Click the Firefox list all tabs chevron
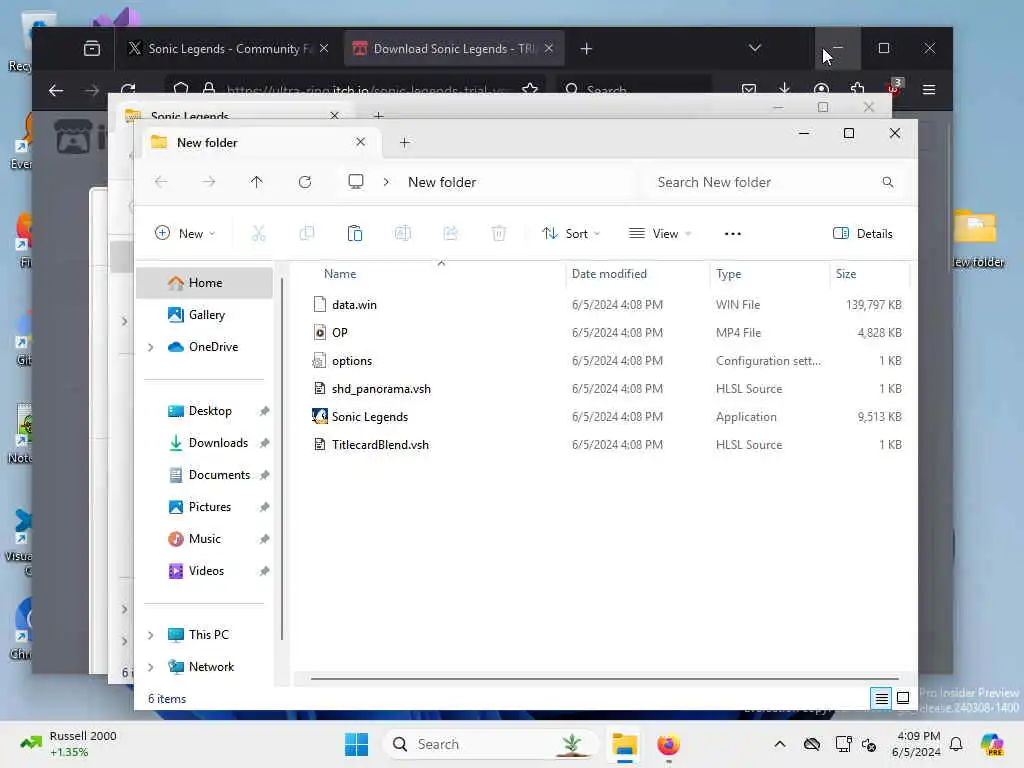Screen dimensions: 1024x768 754,48
